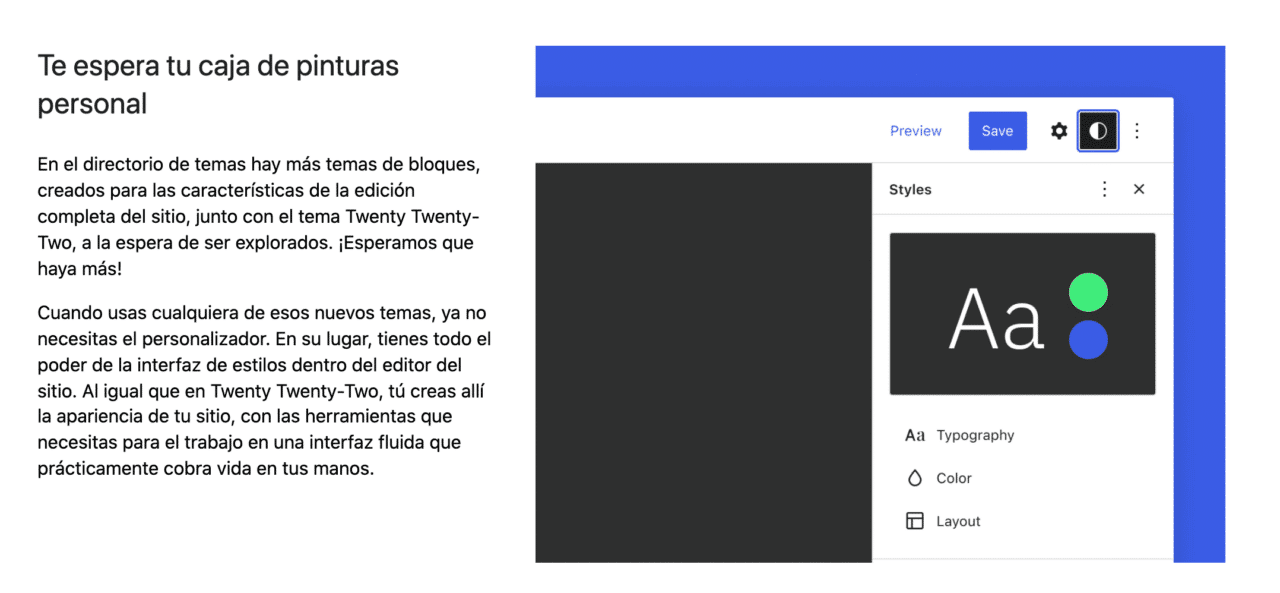1280x593 pixels.
Task: Select the Typography Aa icon in Styles panel
Action: (915, 435)
